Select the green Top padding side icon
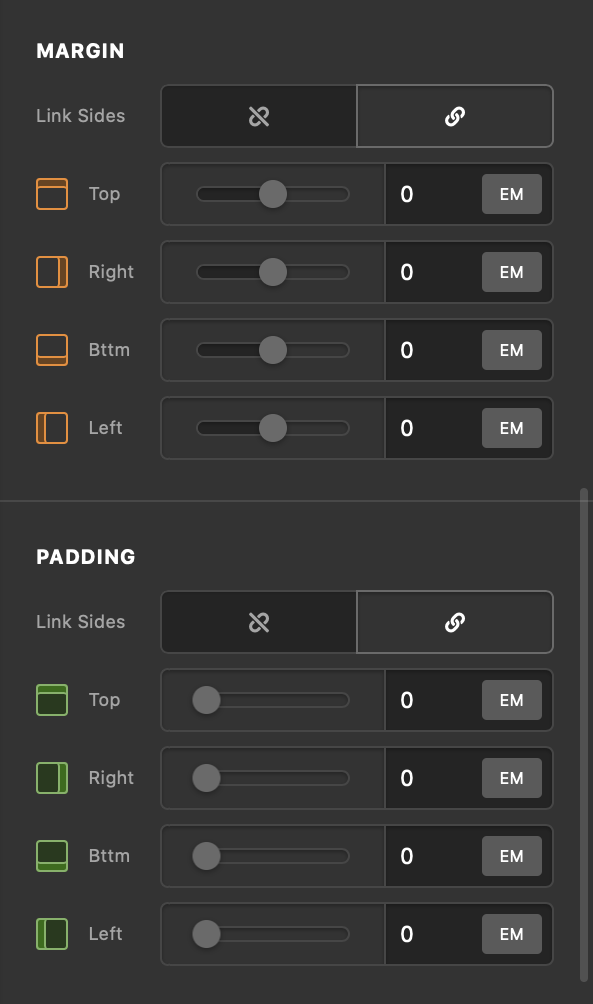Image resolution: width=593 pixels, height=1004 pixels. click(51, 700)
